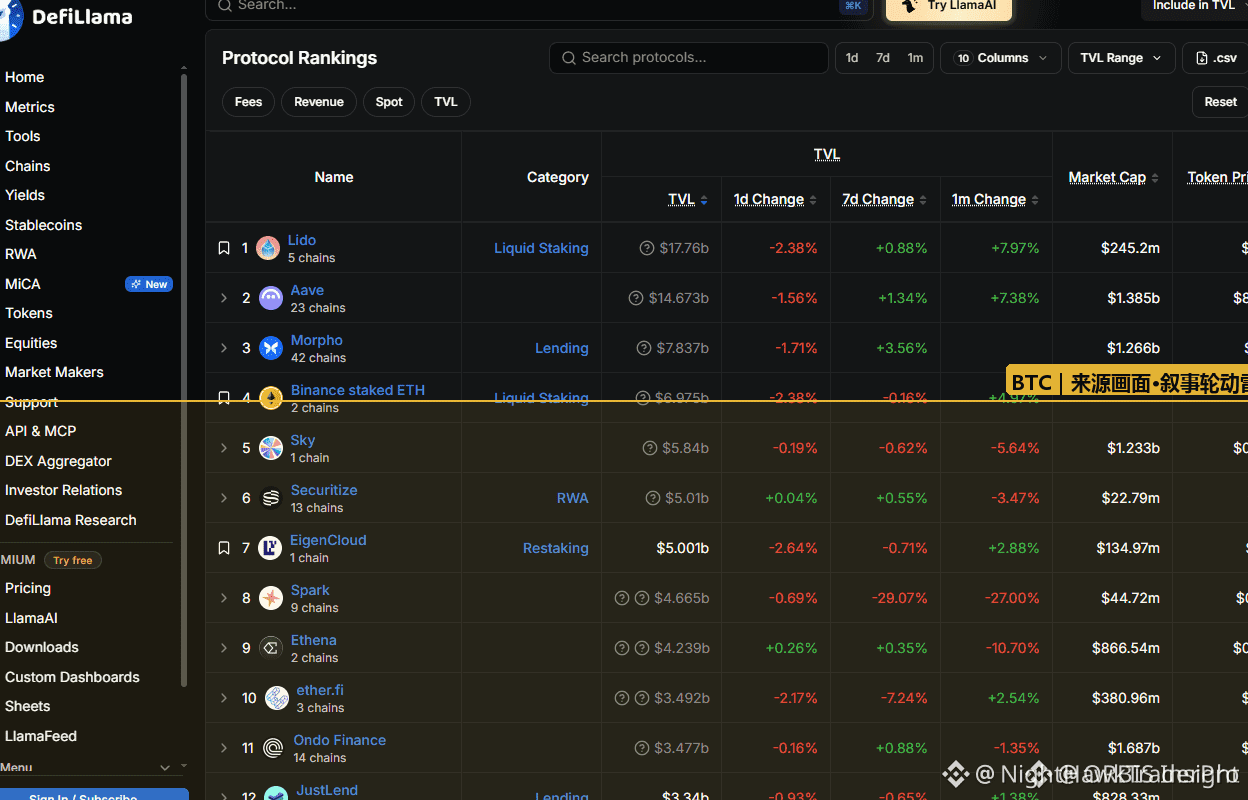Expand the Spark row chevron
This screenshot has width=1248, height=800.
click(224, 598)
